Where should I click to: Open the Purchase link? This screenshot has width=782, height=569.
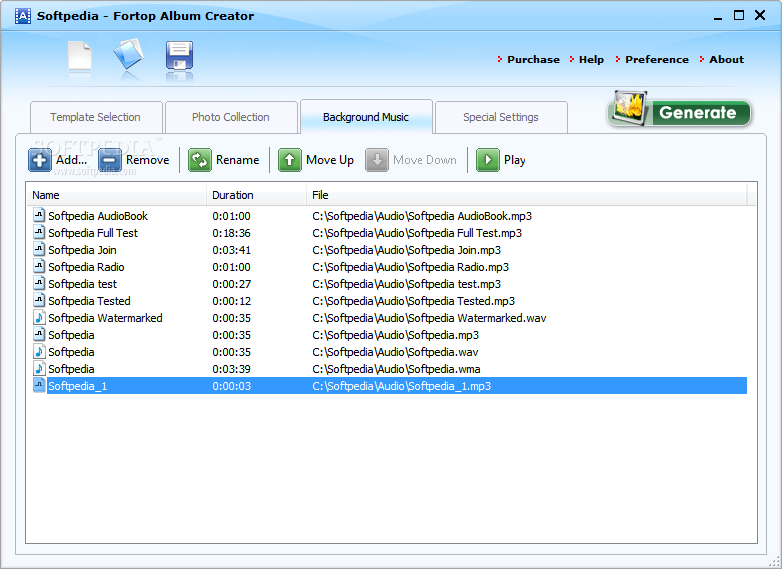[x=533, y=59]
